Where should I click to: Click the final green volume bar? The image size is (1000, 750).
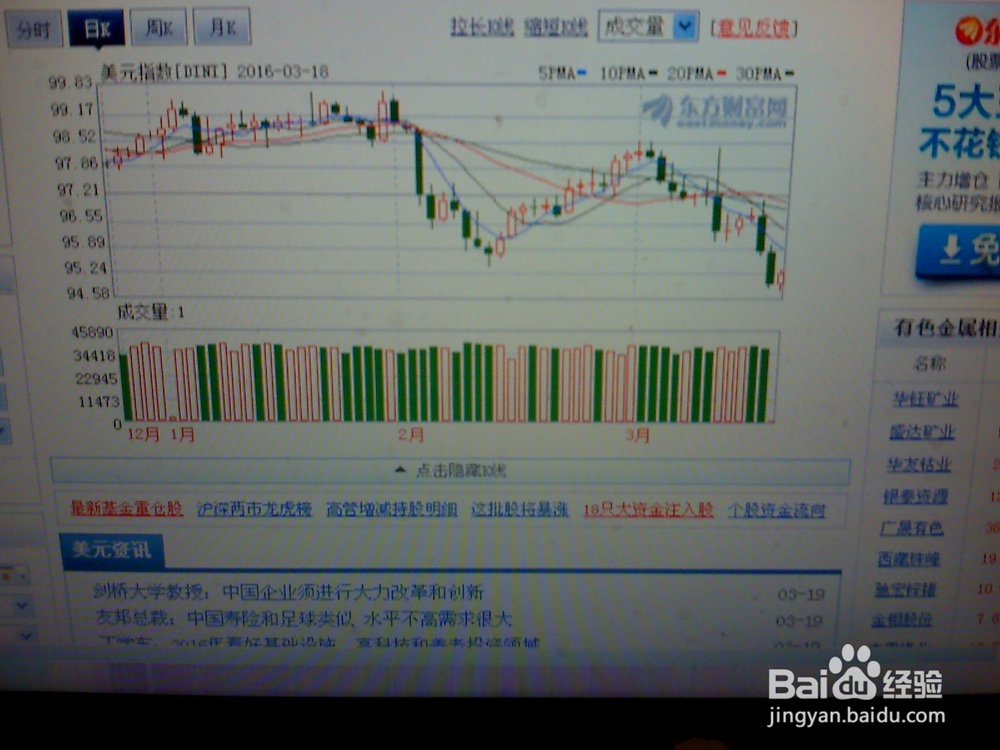click(x=765, y=385)
